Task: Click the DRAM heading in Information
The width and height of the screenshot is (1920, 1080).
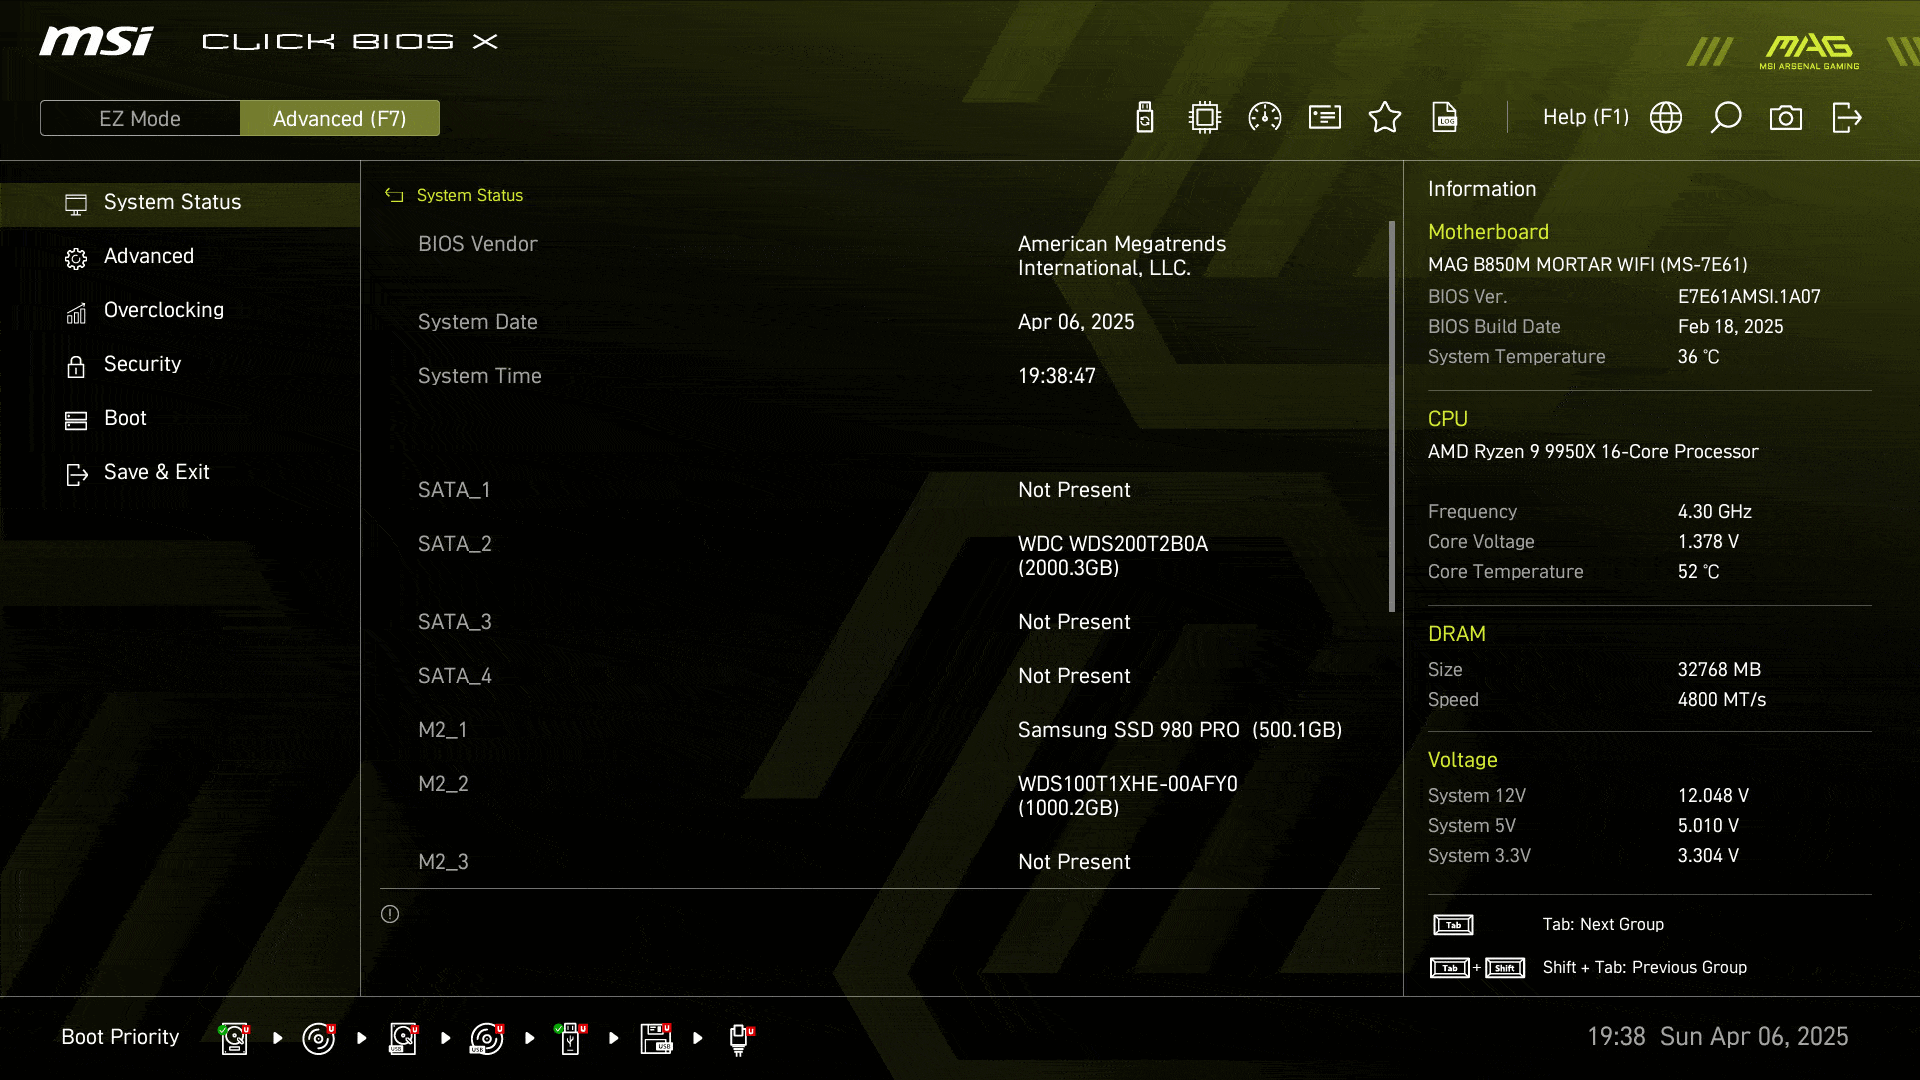Action: coord(1456,634)
